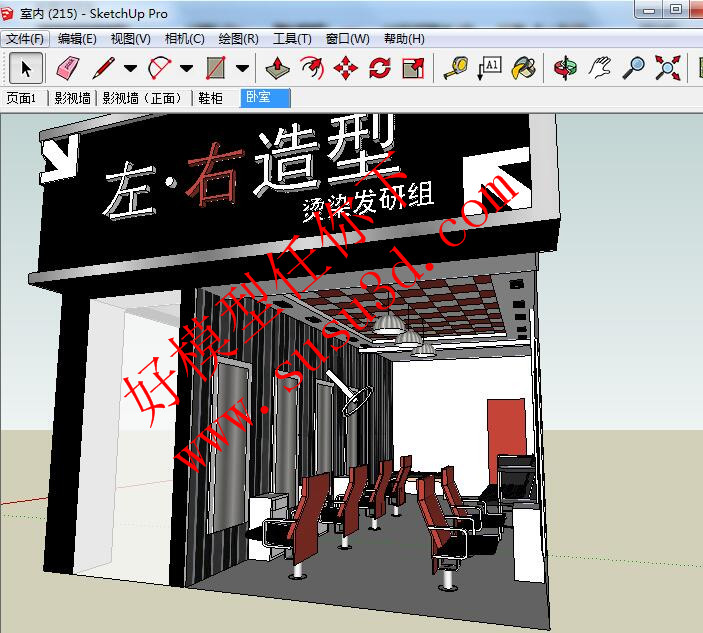This screenshot has height=633, width=703.
Task: Click the SketchUp logo in title bar
Action: (x=7, y=14)
